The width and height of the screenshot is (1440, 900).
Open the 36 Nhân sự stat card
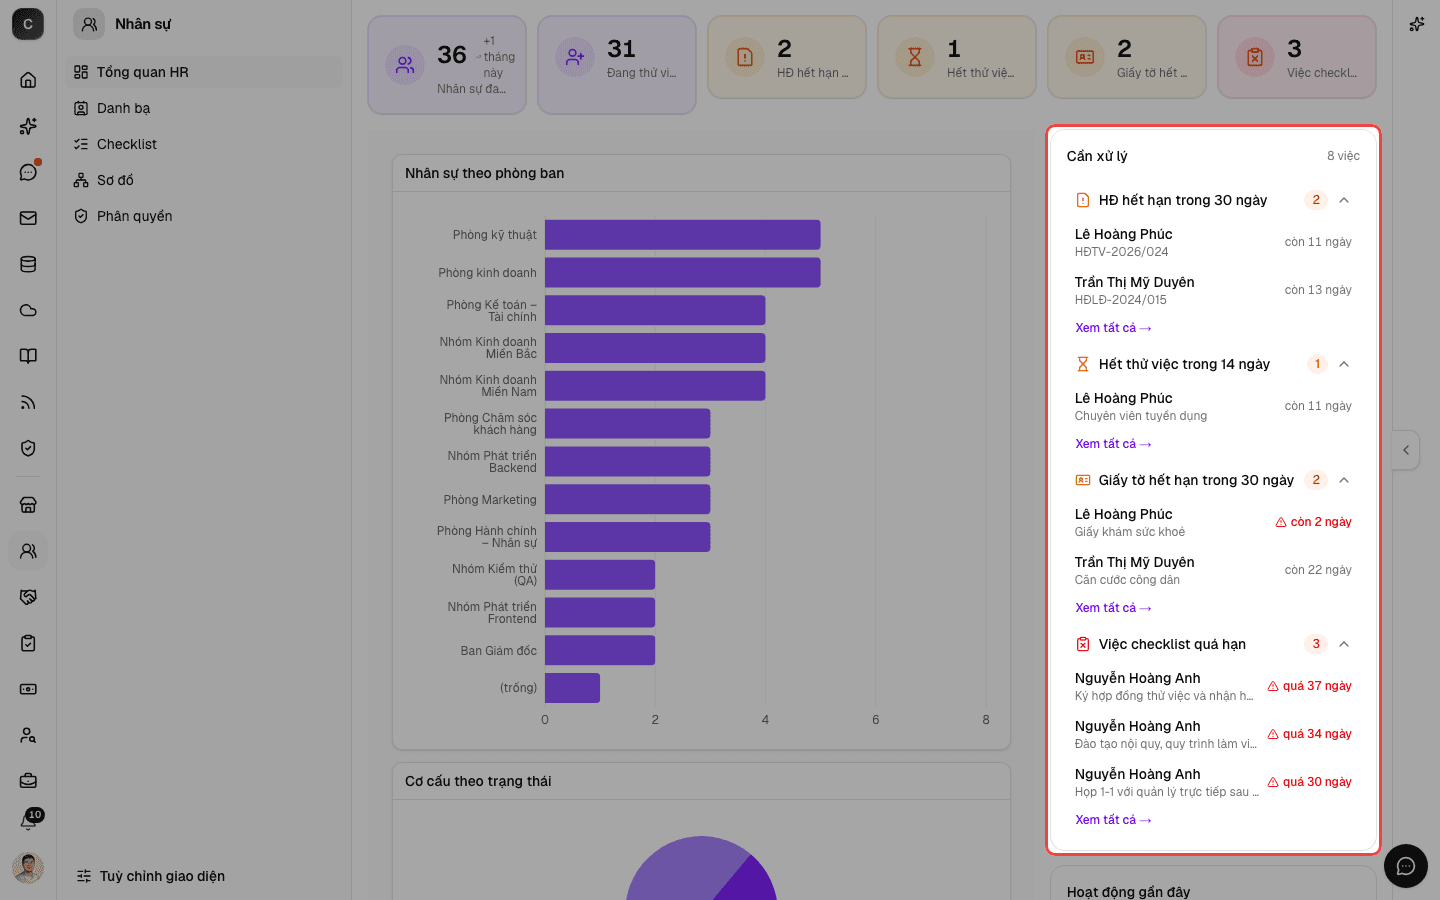point(447,65)
